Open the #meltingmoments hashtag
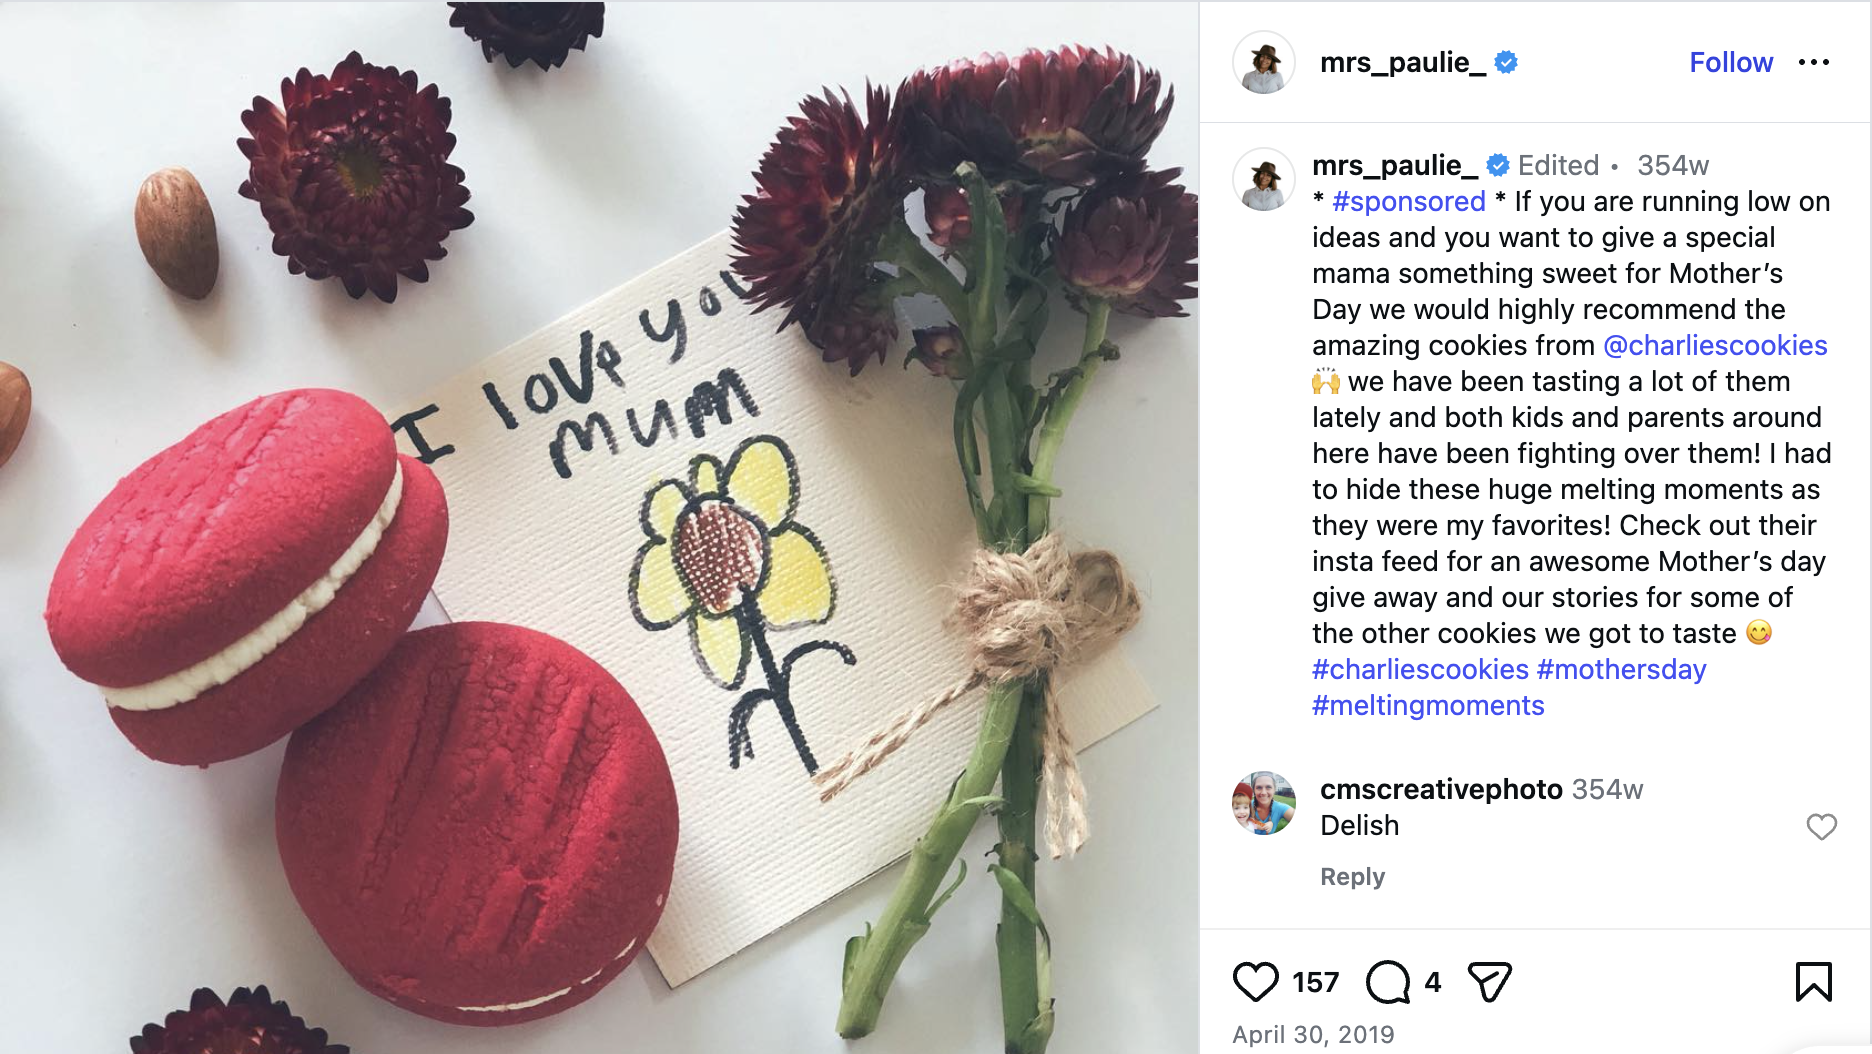The height and width of the screenshot is (1054, 1872). (1428, 705)
